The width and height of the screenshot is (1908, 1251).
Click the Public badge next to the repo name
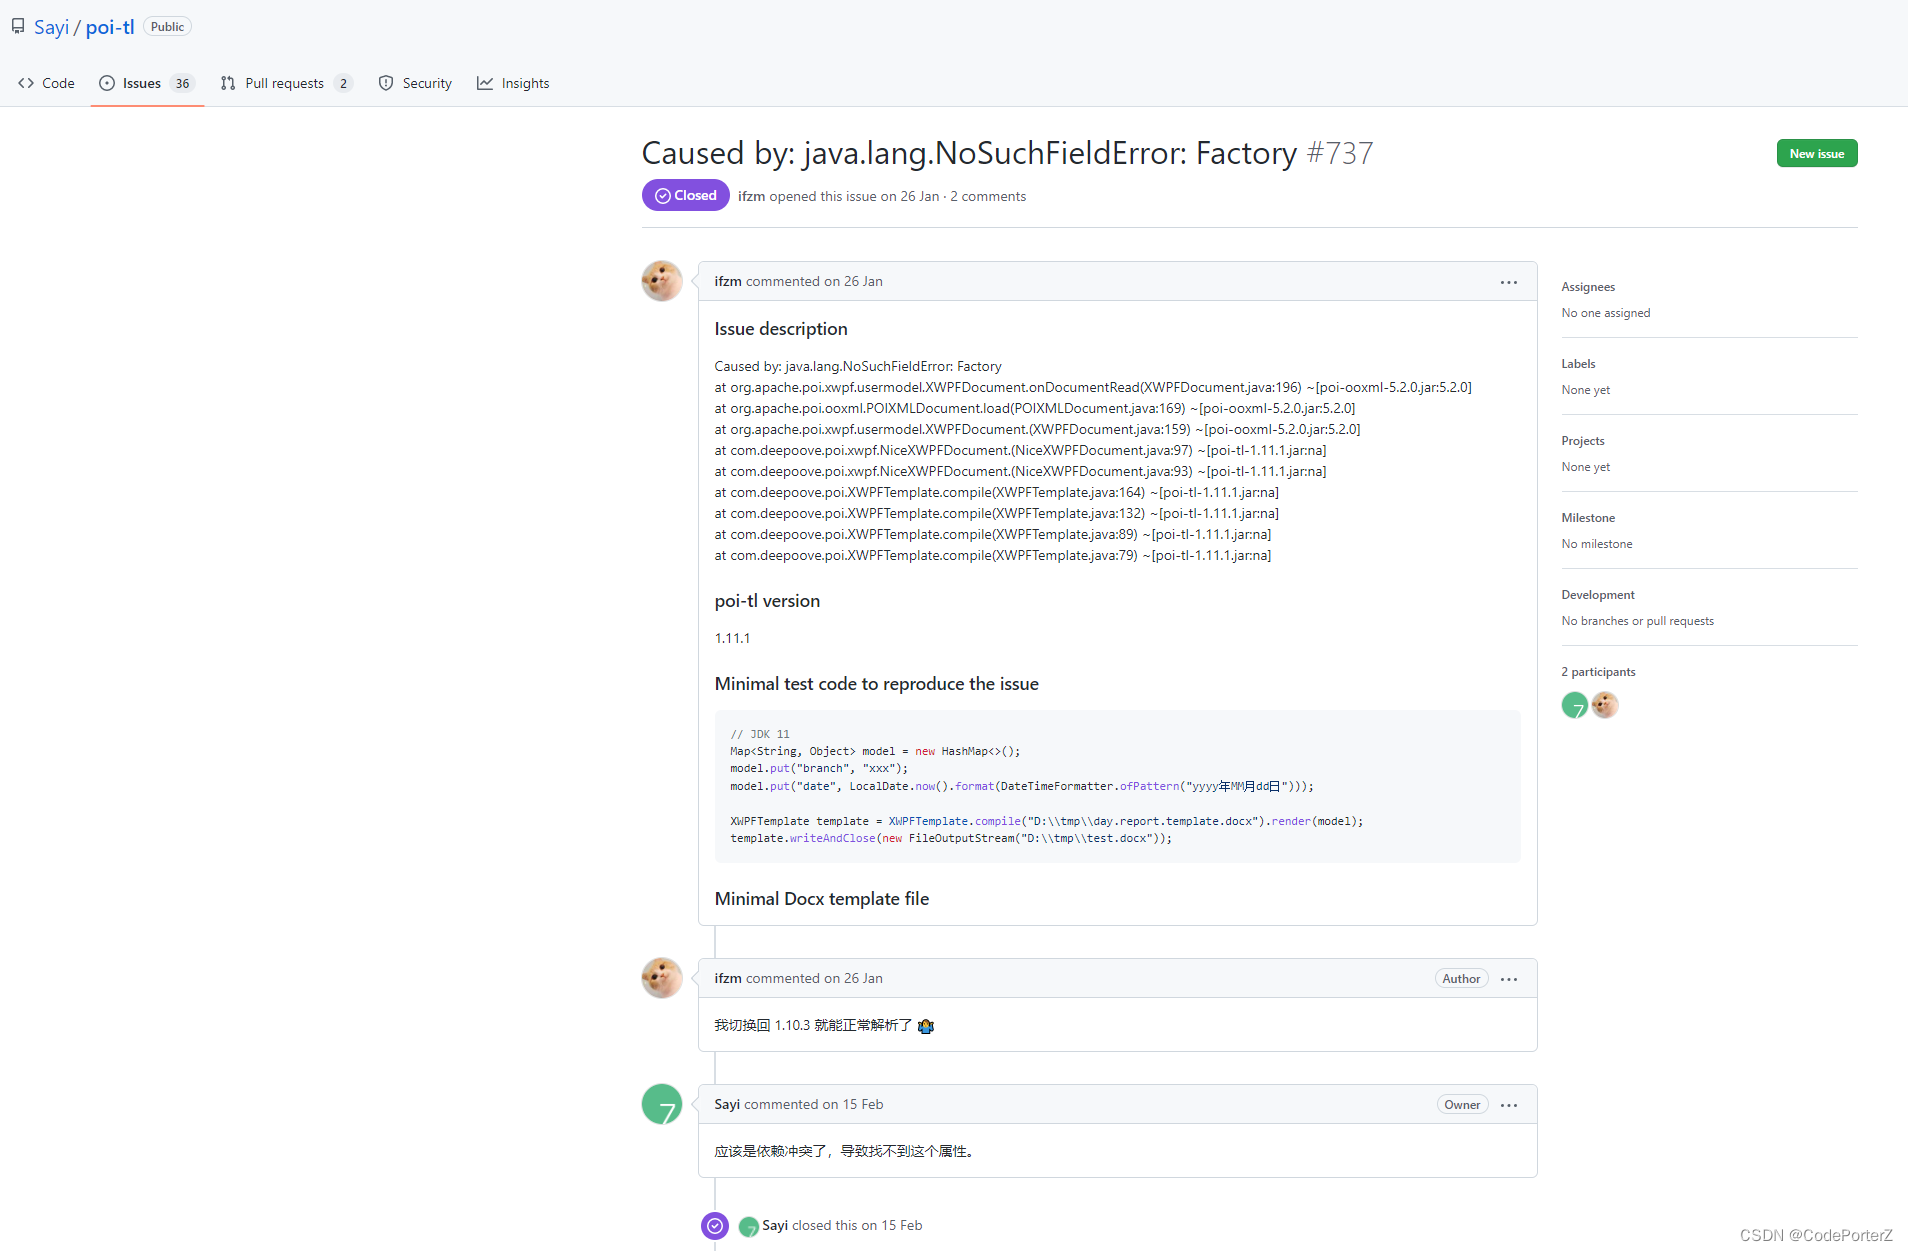tap(167, 26)
